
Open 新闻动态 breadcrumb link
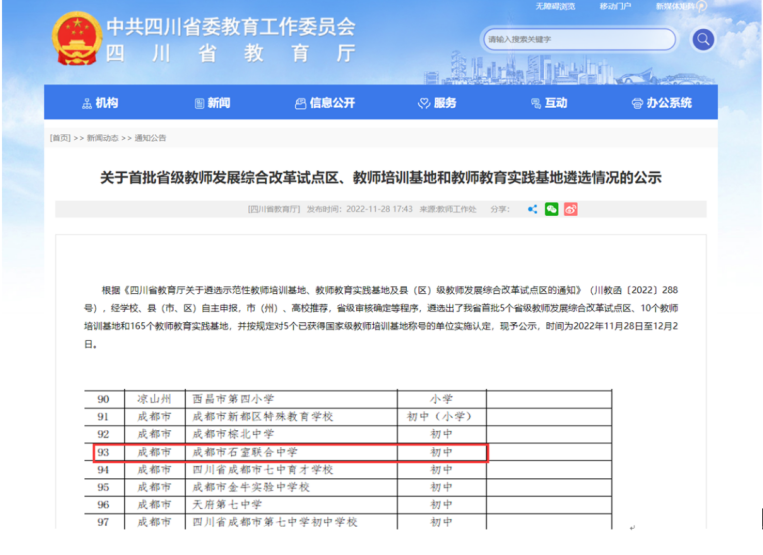103,138
